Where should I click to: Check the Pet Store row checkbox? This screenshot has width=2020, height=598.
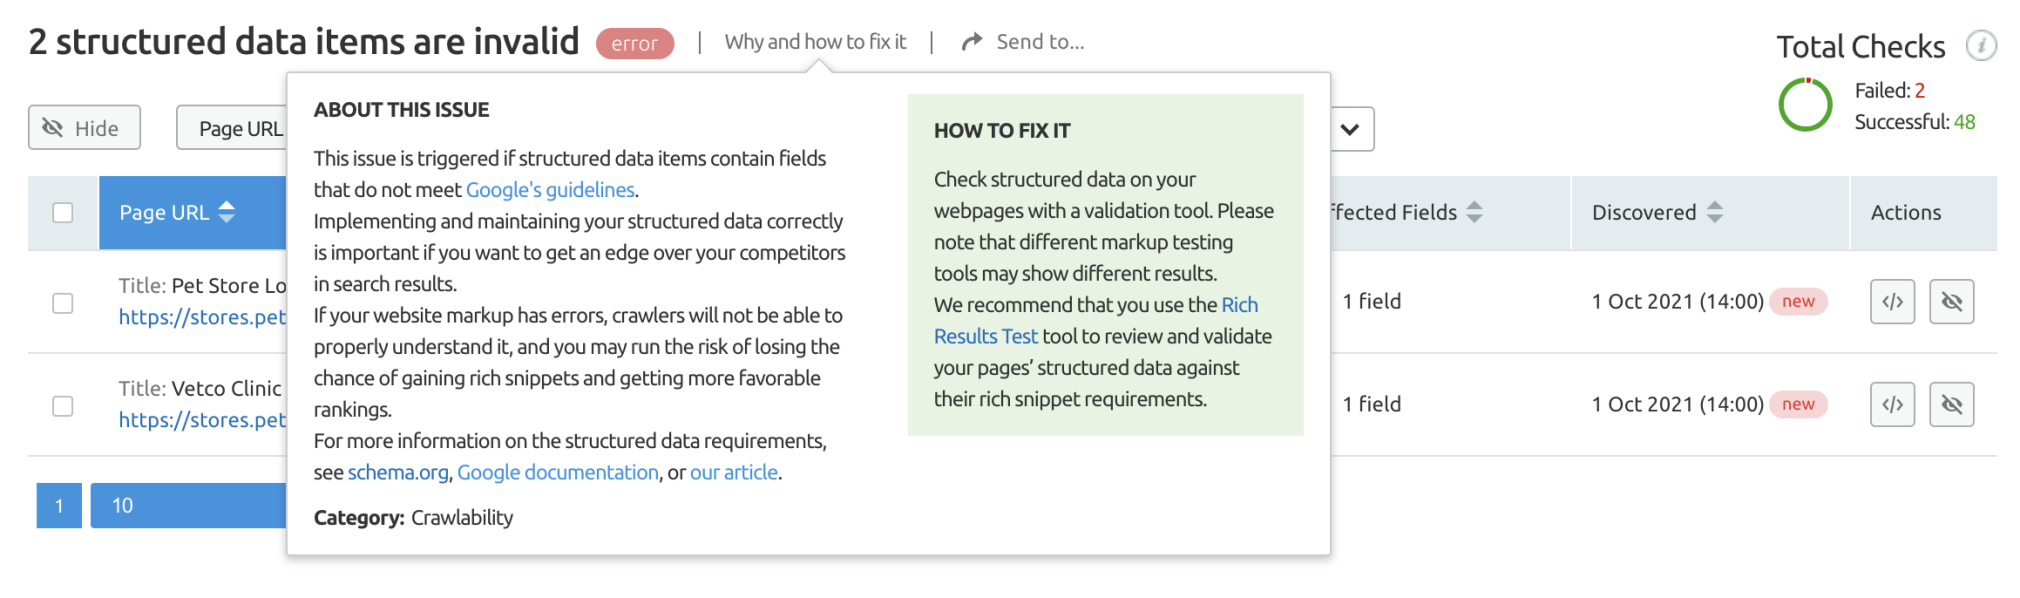click(63, 302)
